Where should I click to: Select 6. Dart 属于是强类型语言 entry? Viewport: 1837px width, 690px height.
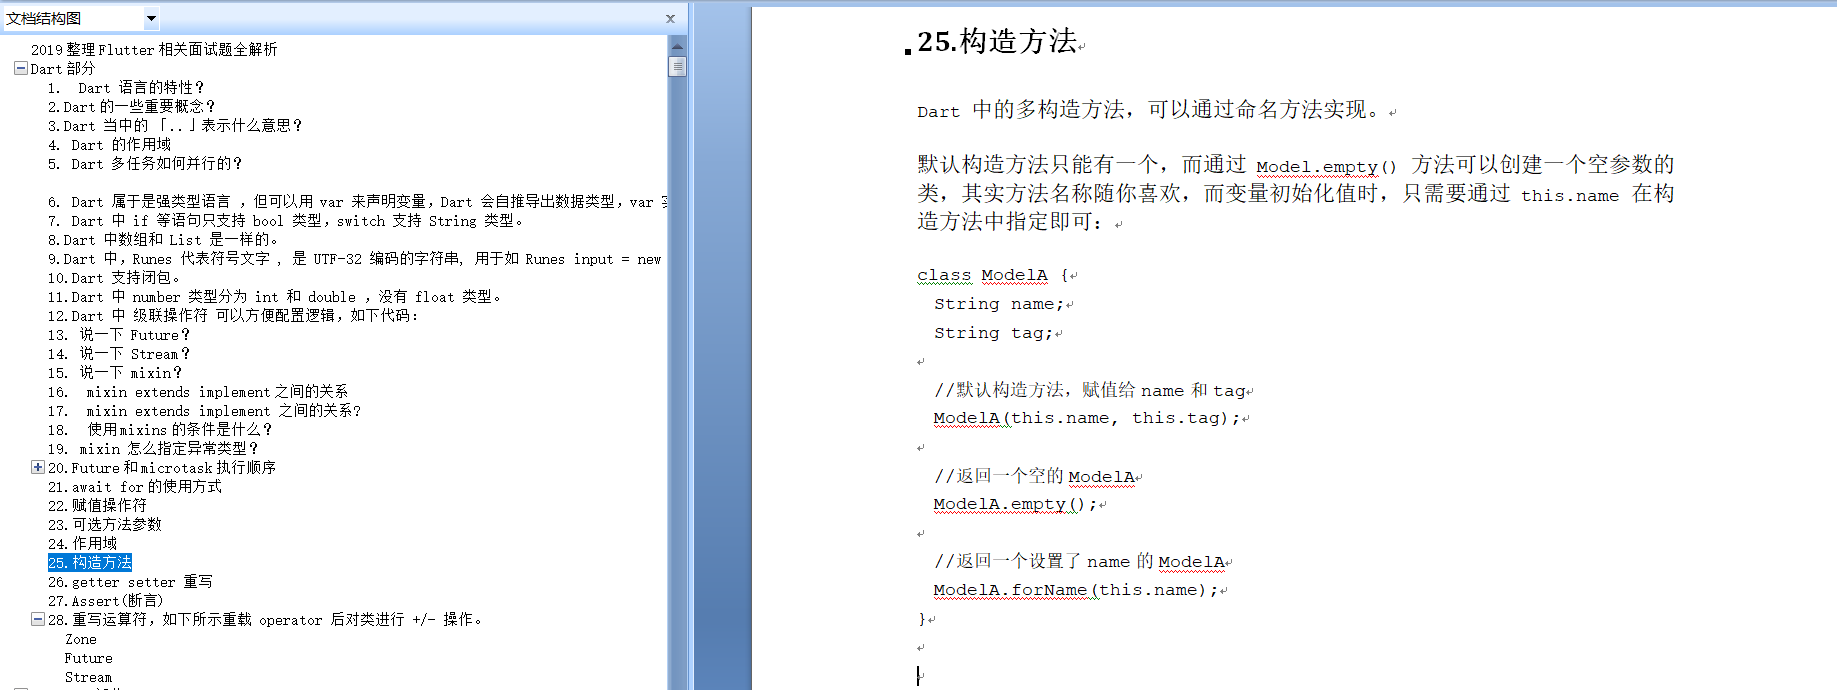(357, 201)
